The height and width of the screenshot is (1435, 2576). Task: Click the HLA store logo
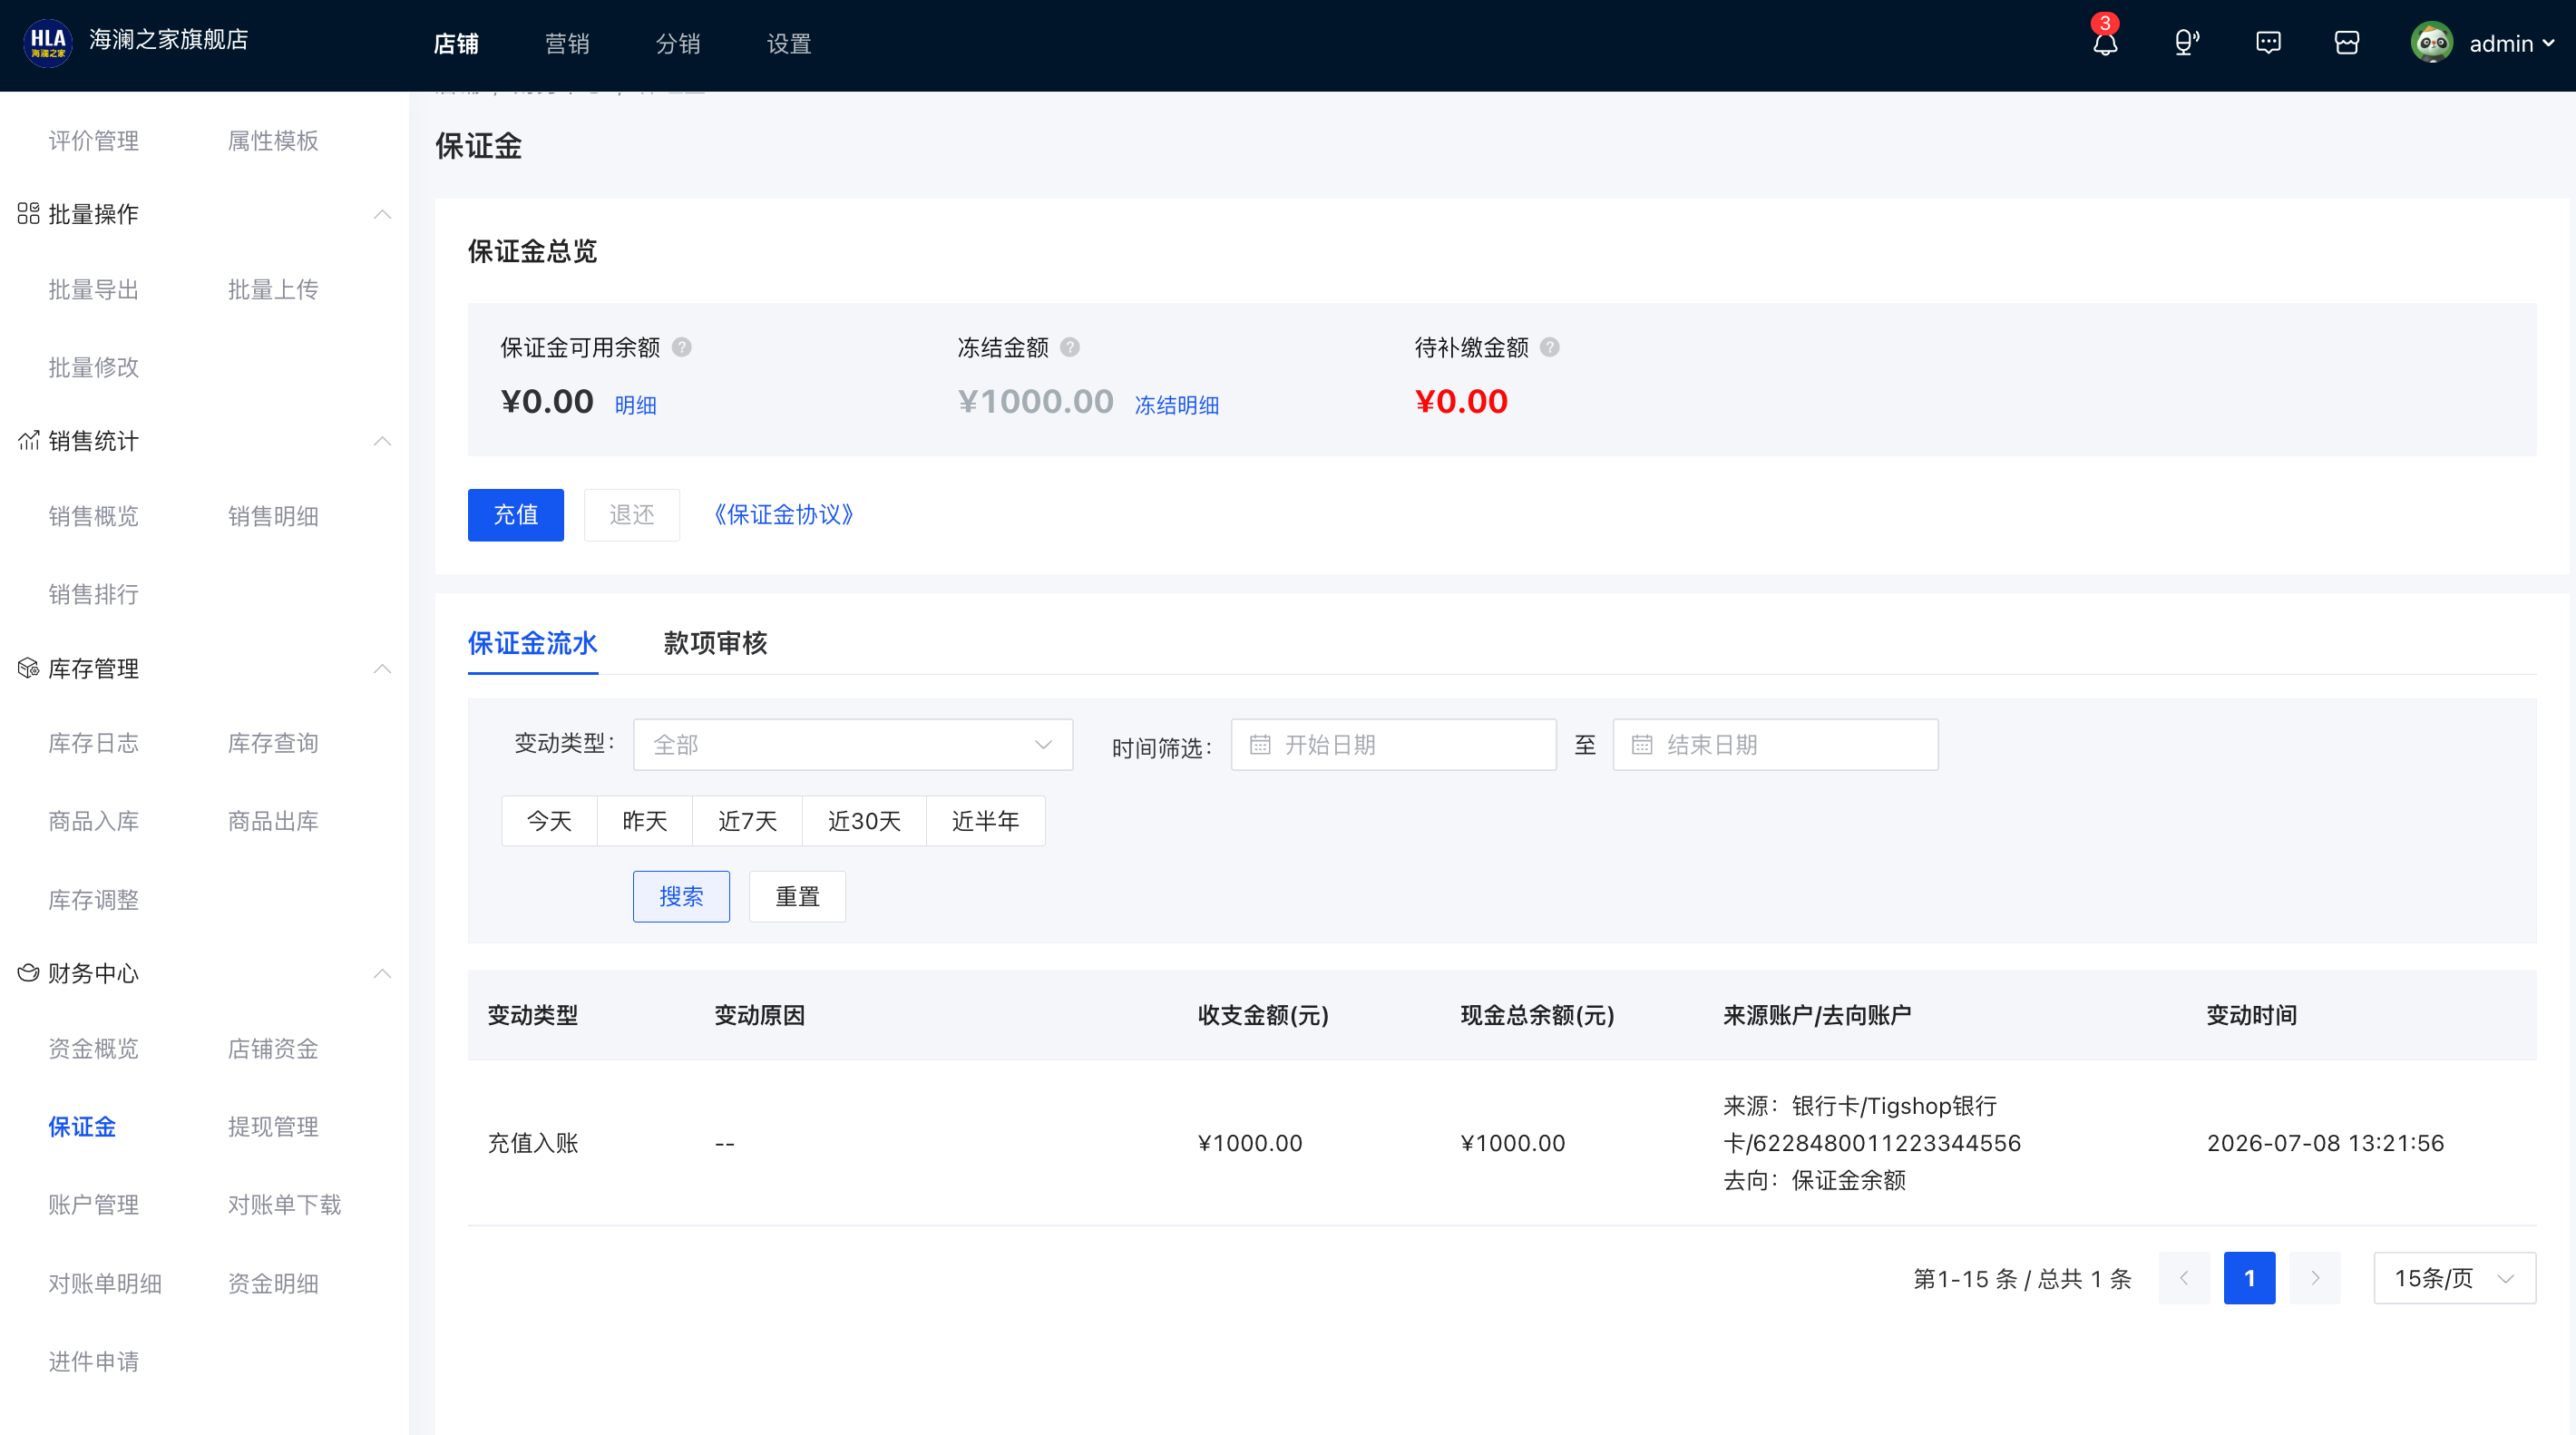(x=47, y=43)
